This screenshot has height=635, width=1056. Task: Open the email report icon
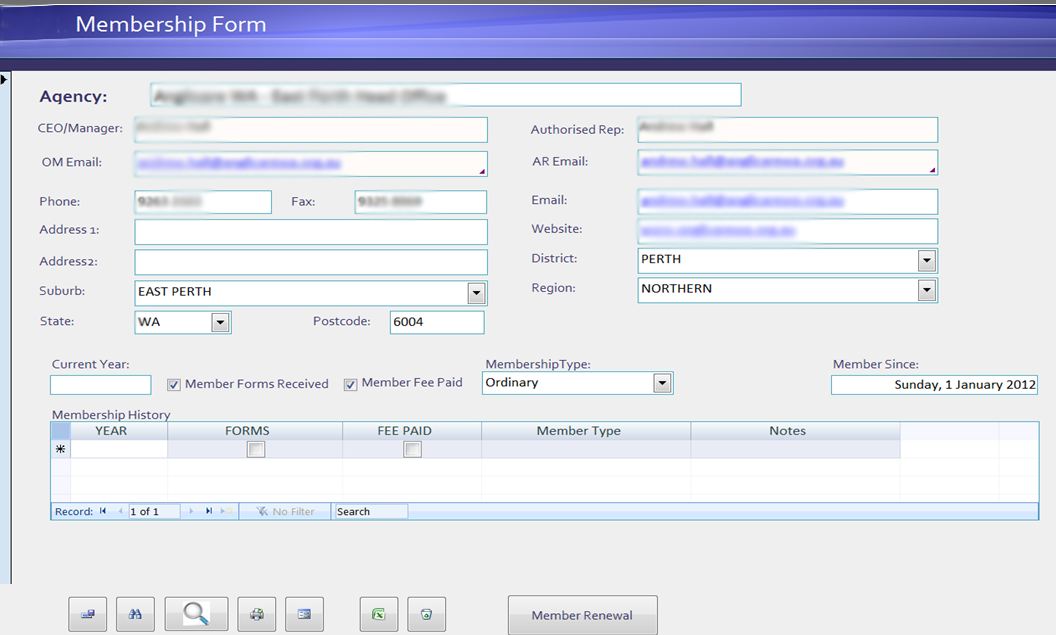pyautogui.click(x=304, y=613)
